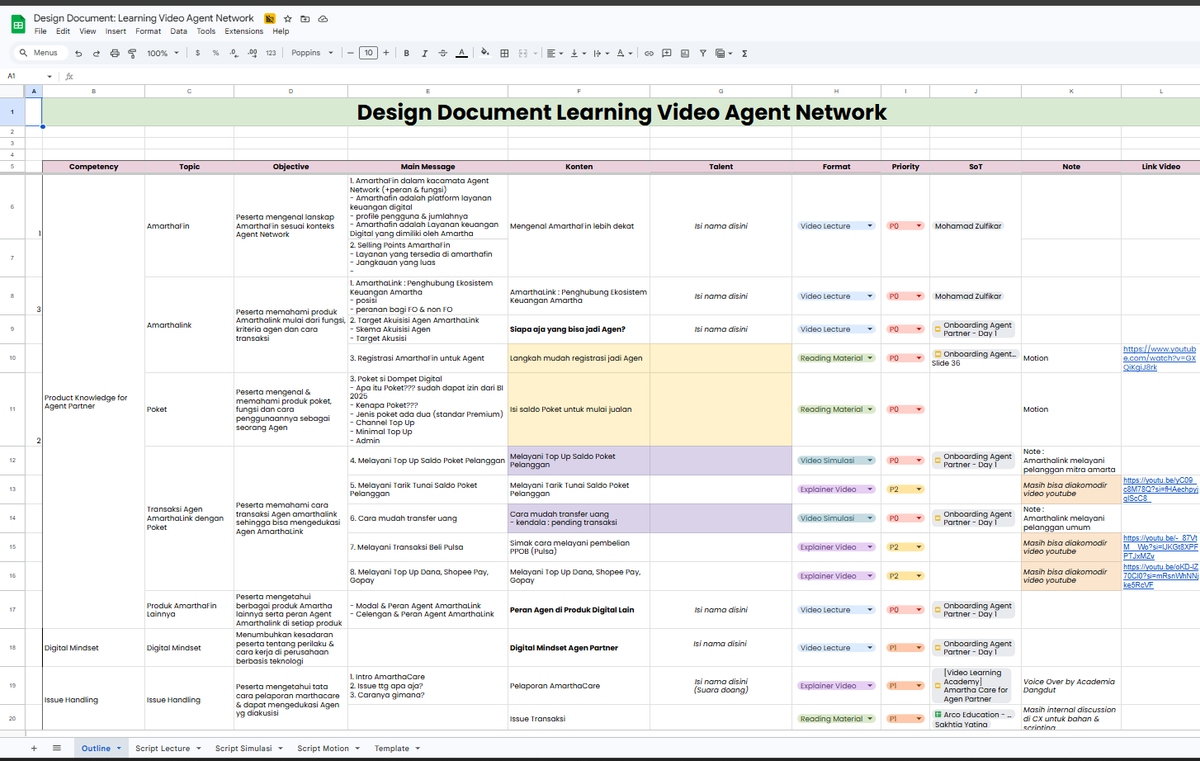
Task: Open the Outline tab dropdown arrow
Action: [119, 748]
